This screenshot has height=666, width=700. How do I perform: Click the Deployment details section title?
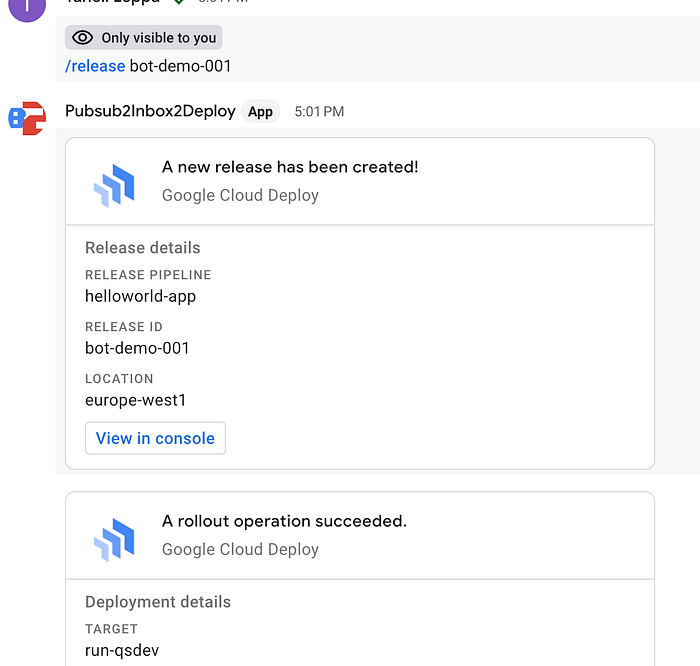pos(158,602)
